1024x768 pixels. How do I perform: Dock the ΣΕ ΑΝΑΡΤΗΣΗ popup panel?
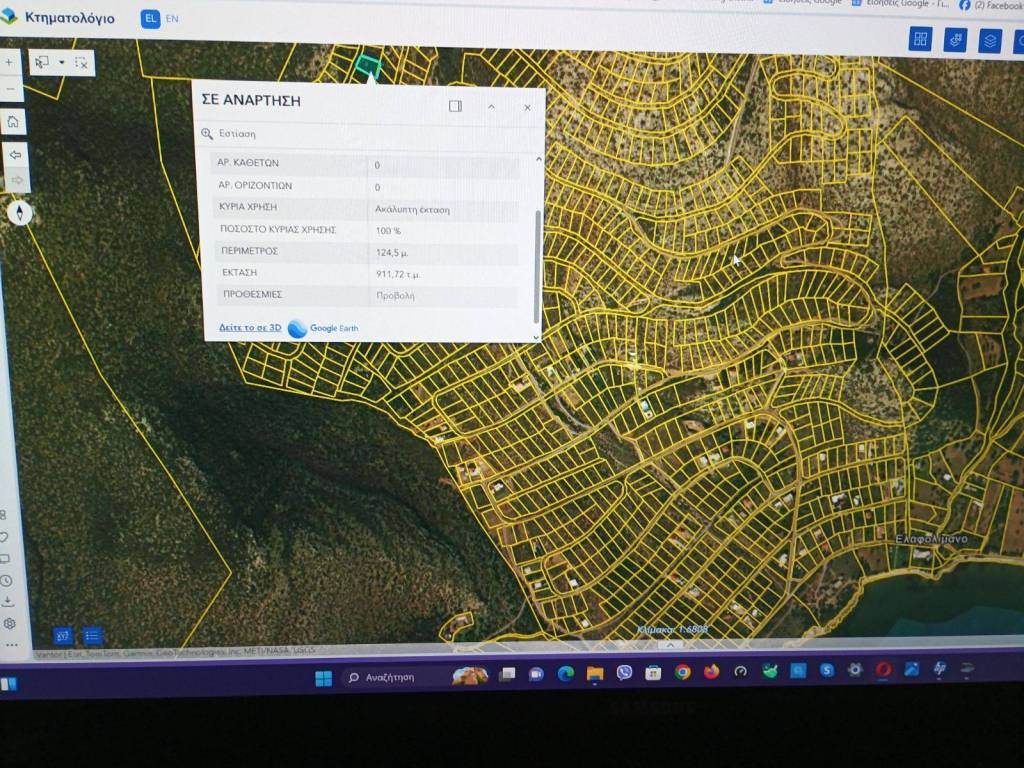point(455,106)
